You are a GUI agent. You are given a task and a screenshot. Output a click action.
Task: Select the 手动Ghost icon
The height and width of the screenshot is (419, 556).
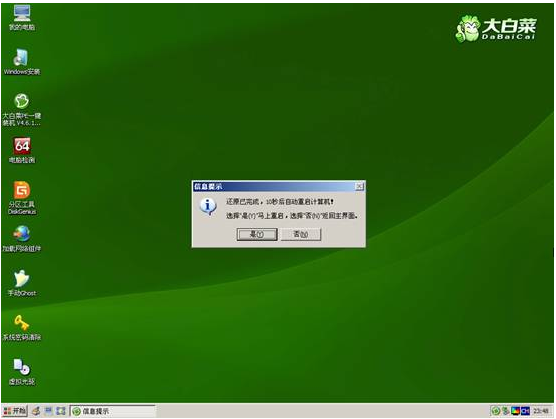coord(22,283)
